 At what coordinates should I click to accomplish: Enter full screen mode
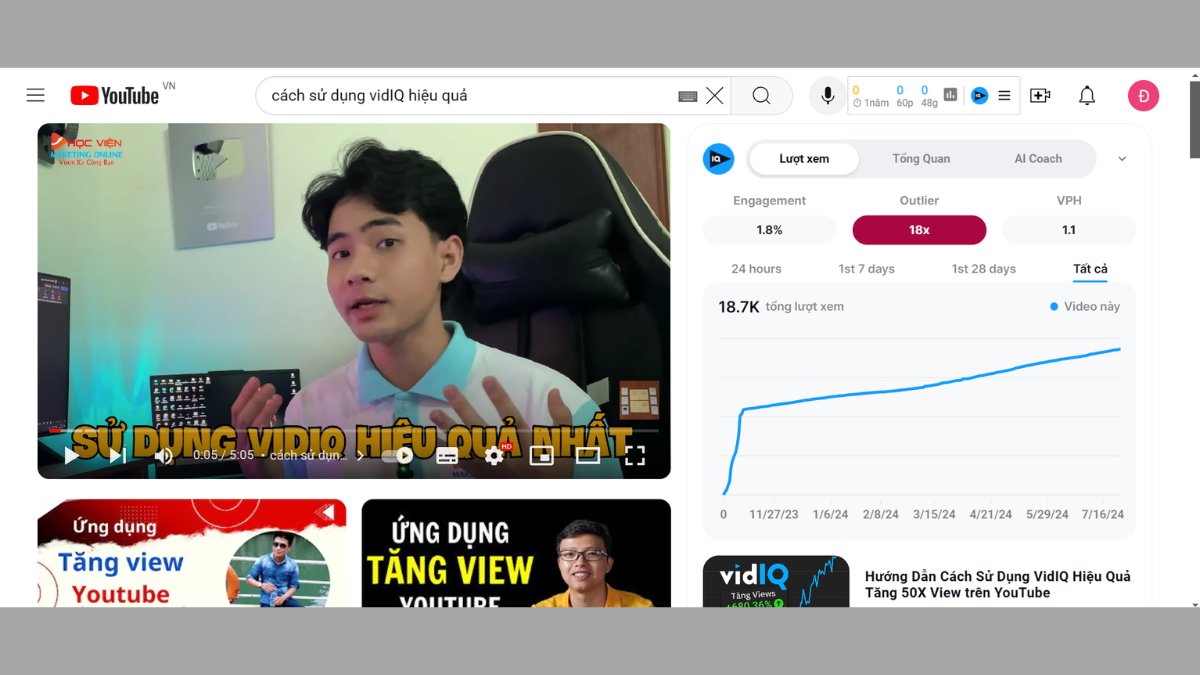[635, 456]
